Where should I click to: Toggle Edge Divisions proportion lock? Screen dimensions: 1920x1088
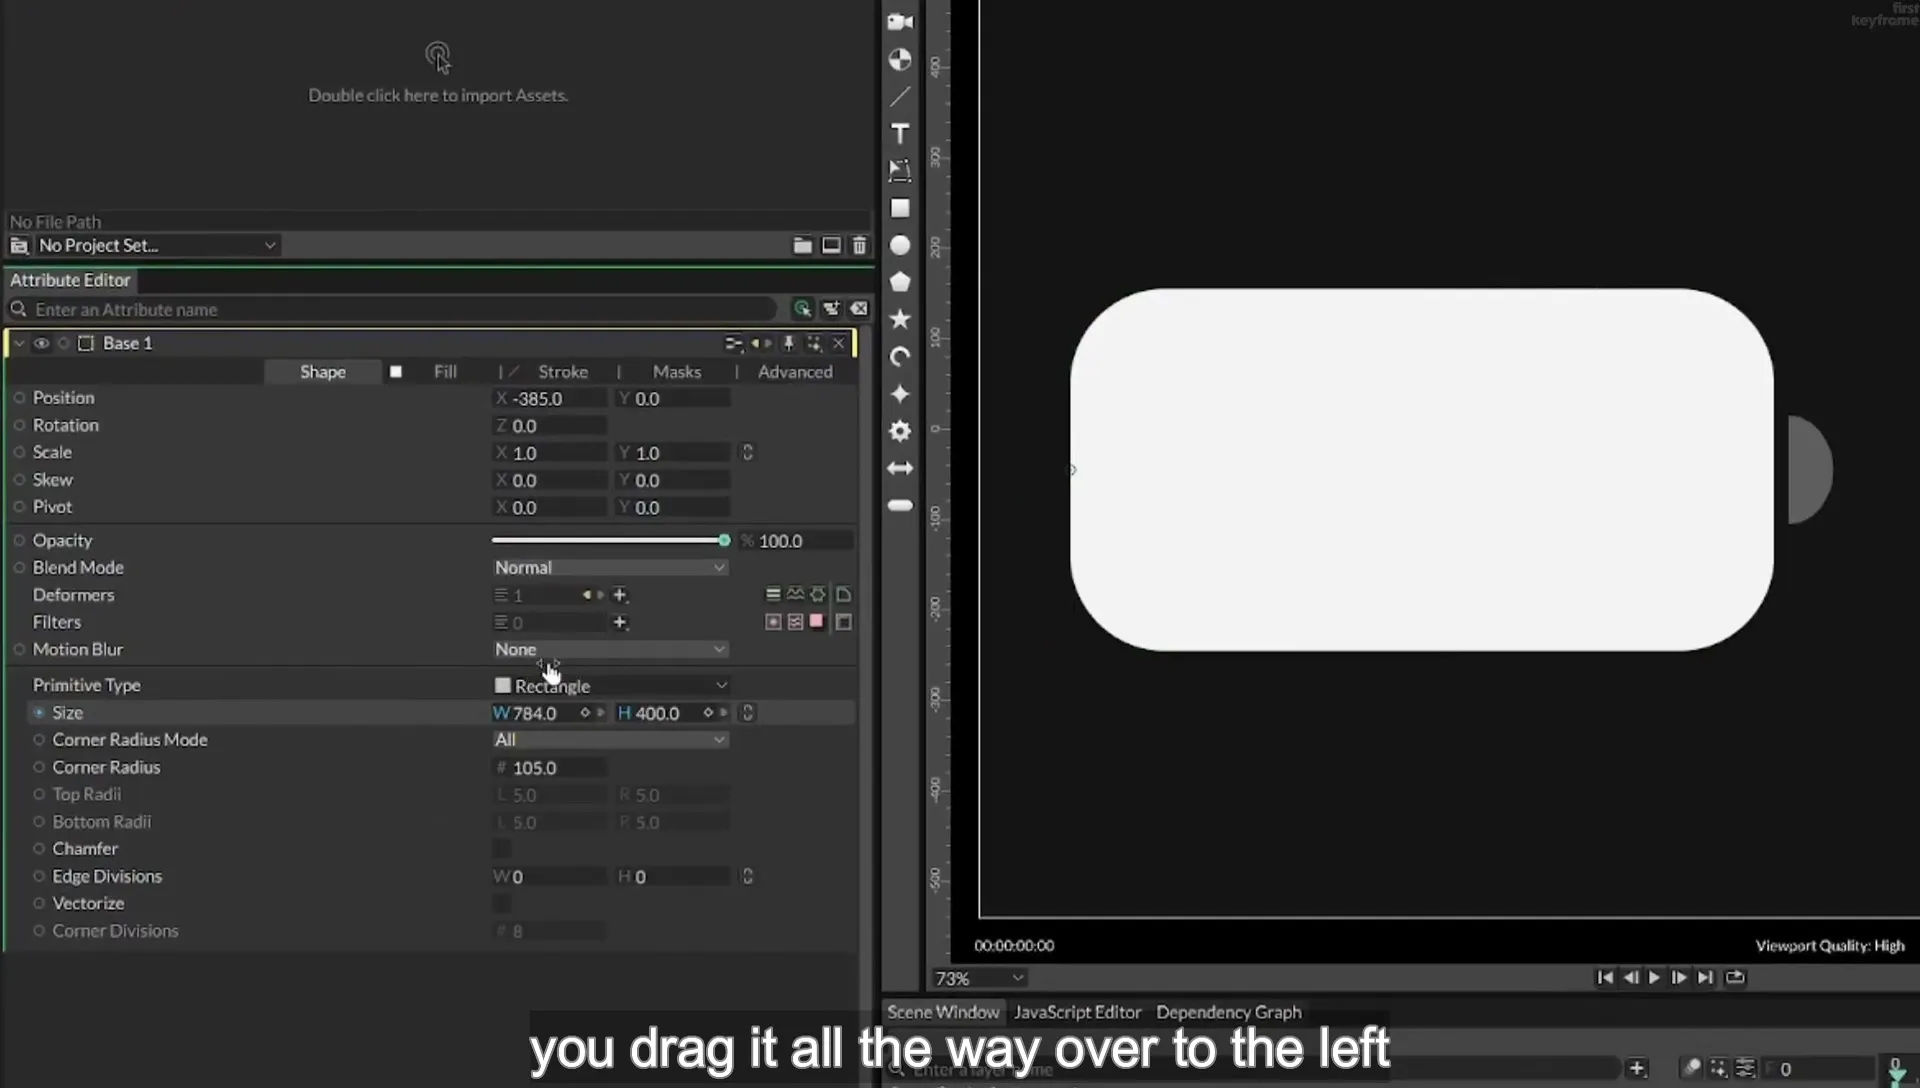(747, 876)
